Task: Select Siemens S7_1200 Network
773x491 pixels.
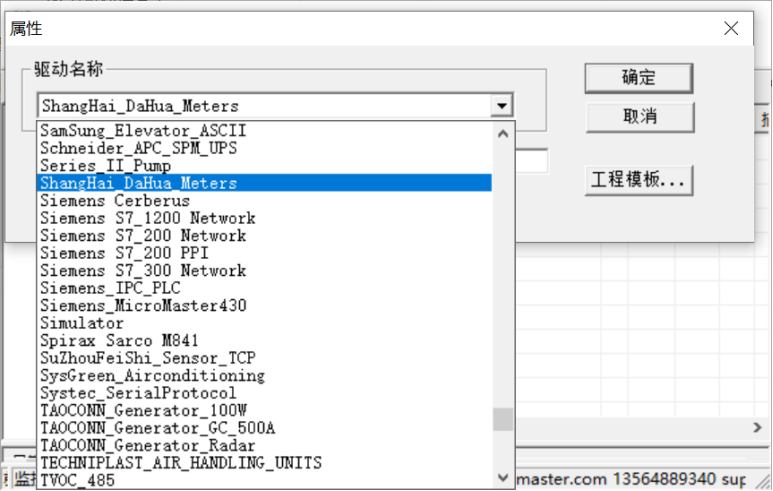Action: point(265,218)
